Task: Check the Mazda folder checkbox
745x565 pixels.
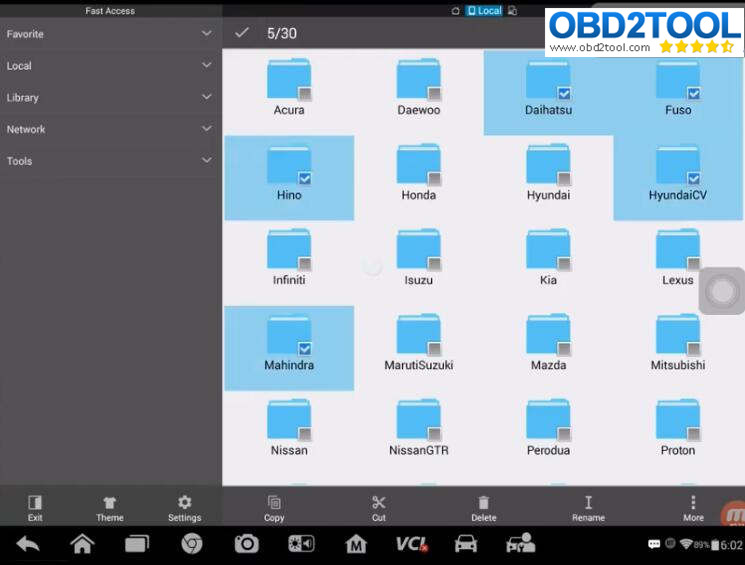Action: tap(564, 349)
